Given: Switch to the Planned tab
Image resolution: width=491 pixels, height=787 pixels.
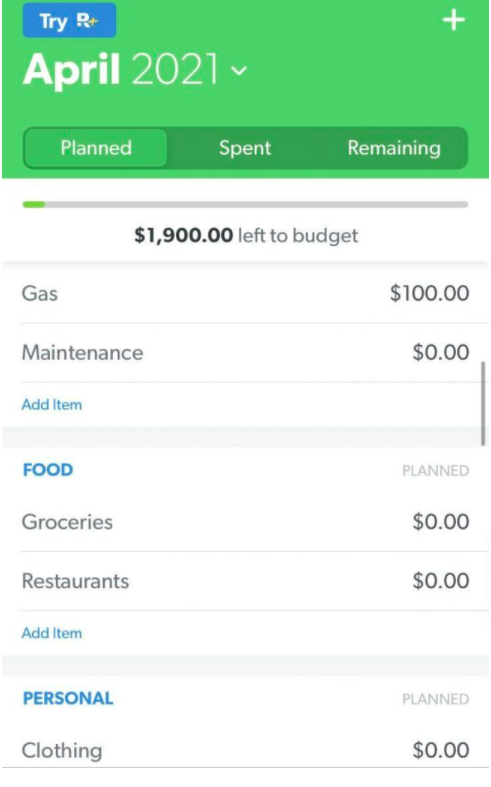Looking at the screenshot, I should click(x=95, y=148).
